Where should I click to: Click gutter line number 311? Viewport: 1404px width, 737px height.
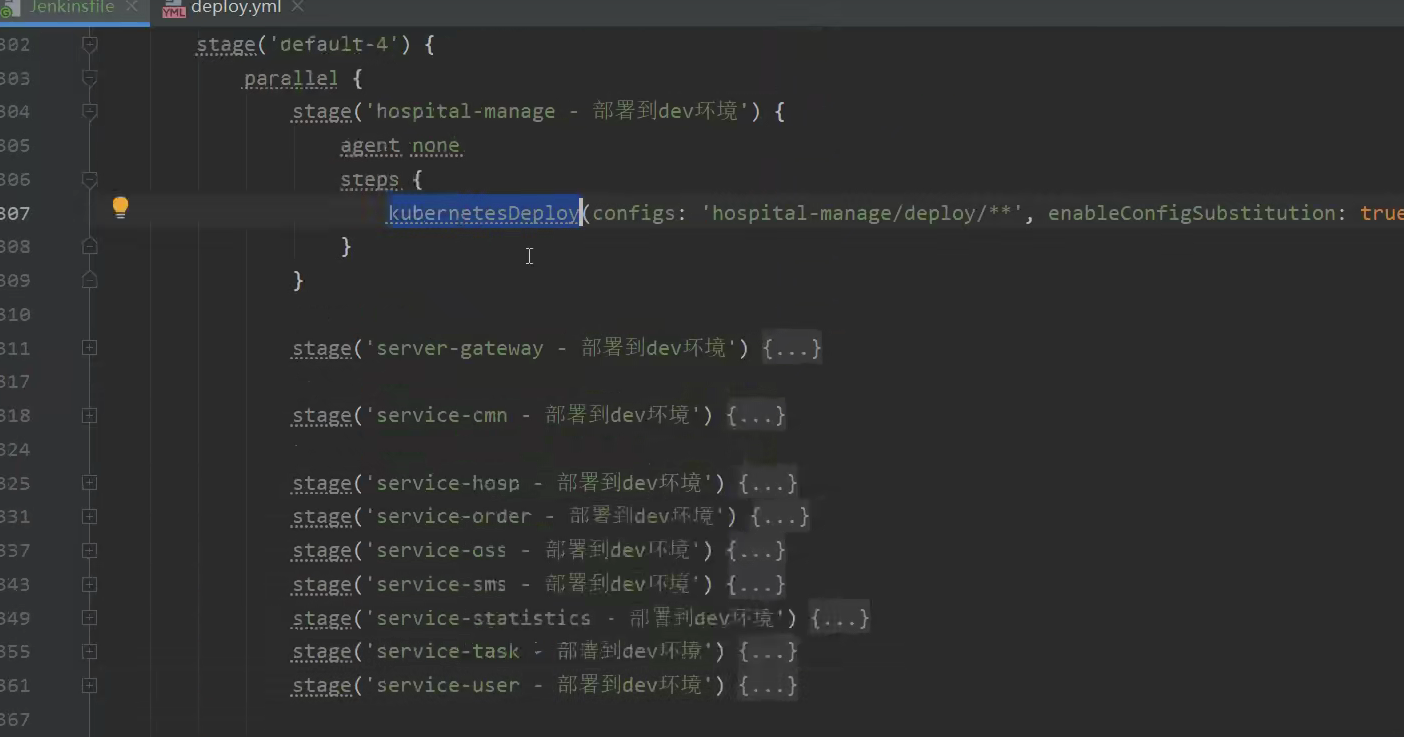15,348
